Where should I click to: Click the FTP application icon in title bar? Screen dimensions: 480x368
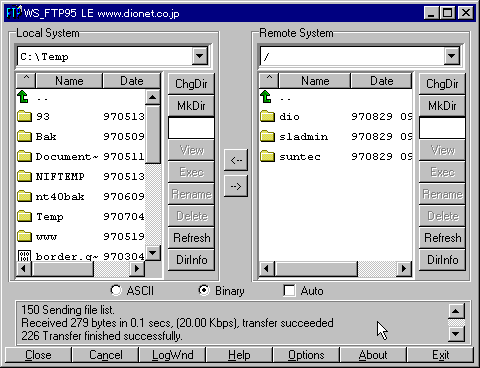pyautogui.click(x=14, y=13)
